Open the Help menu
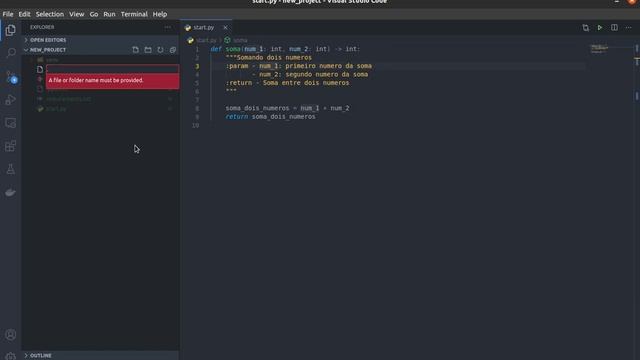Image resolution: width=640 pixels, height=360 pixels. 160,14
